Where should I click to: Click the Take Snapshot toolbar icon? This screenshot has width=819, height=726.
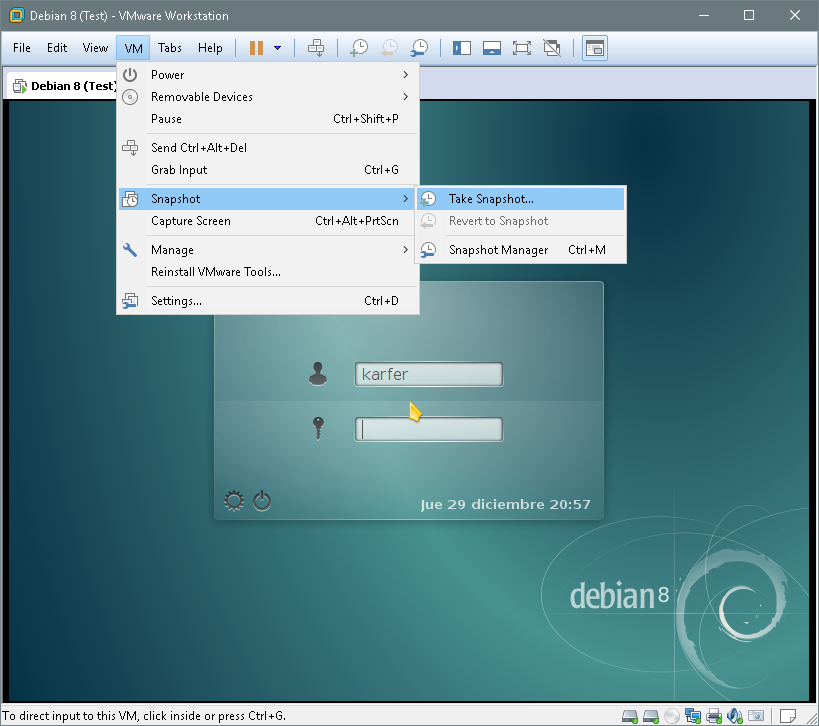[x=359, y=48]
